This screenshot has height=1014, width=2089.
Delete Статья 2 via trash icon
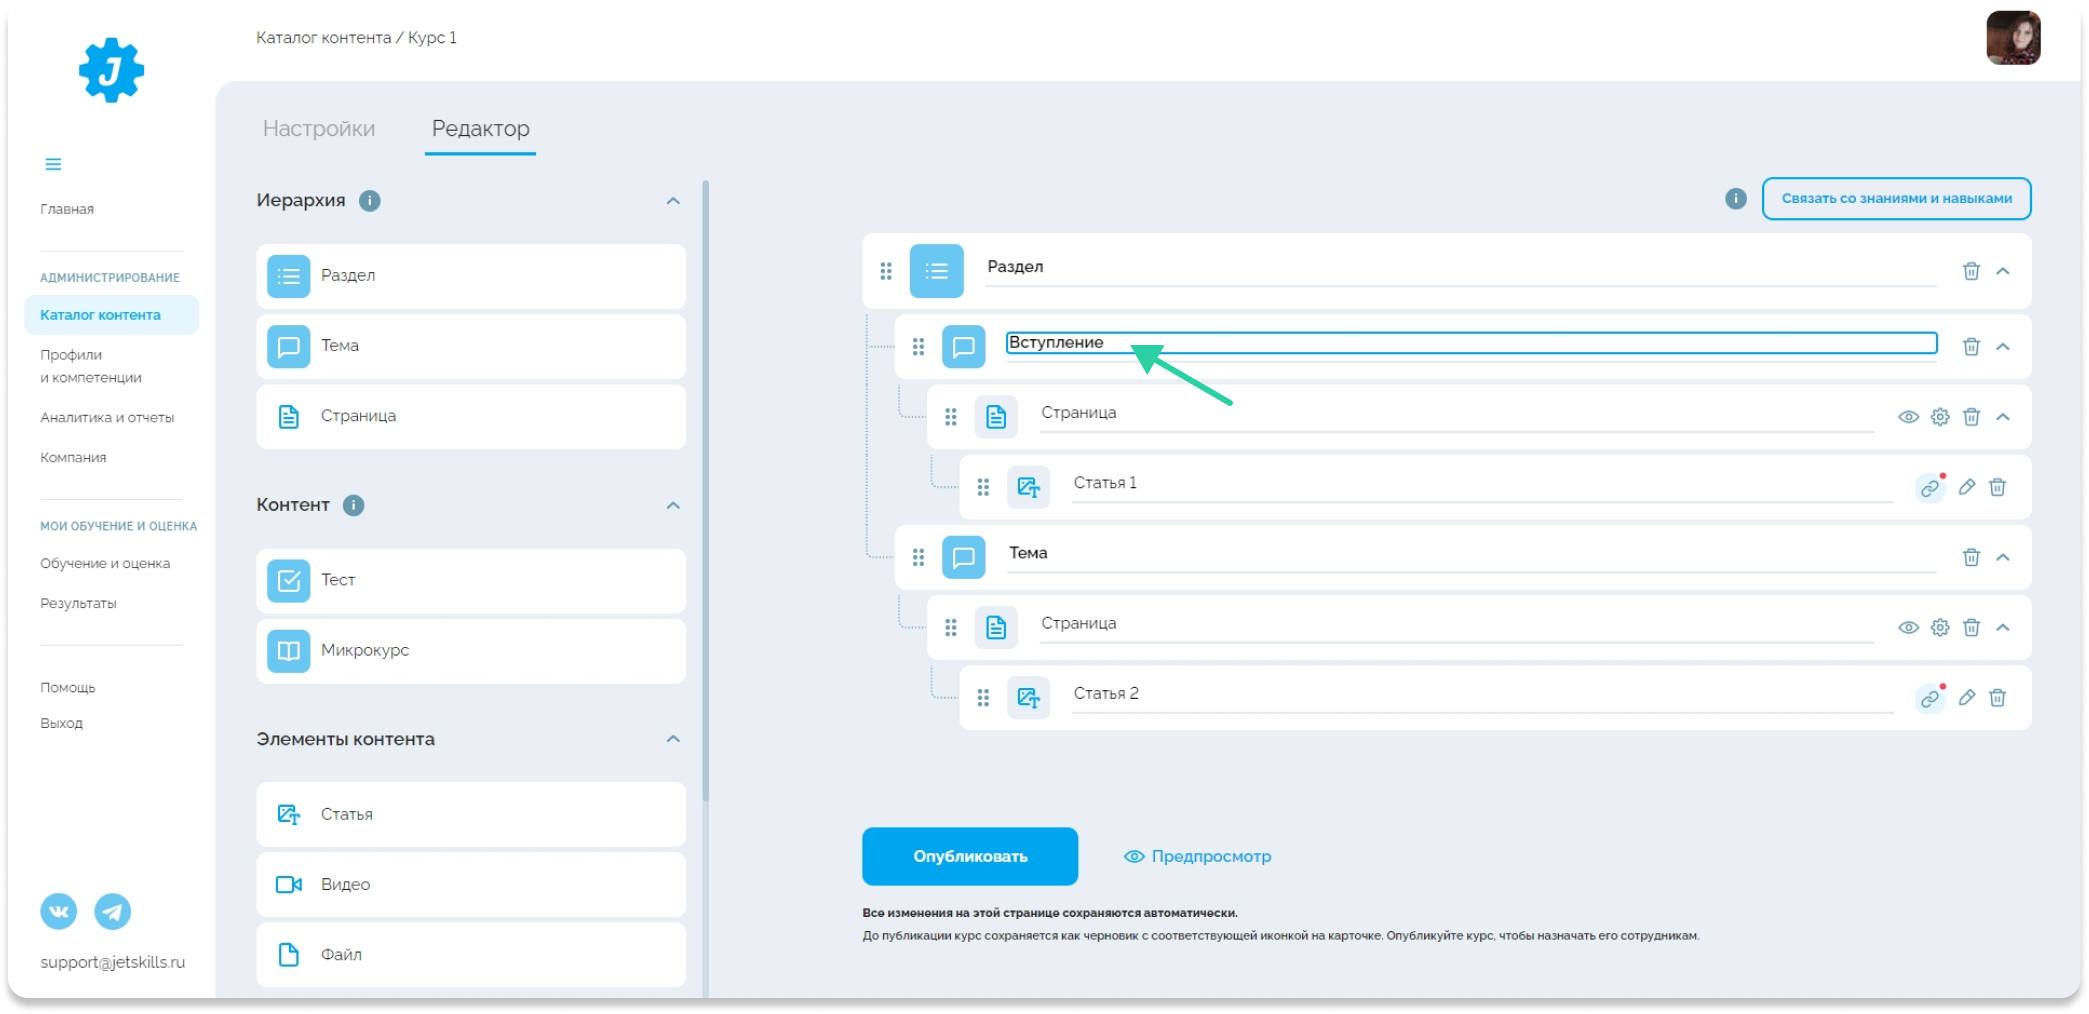[1997, 697]
